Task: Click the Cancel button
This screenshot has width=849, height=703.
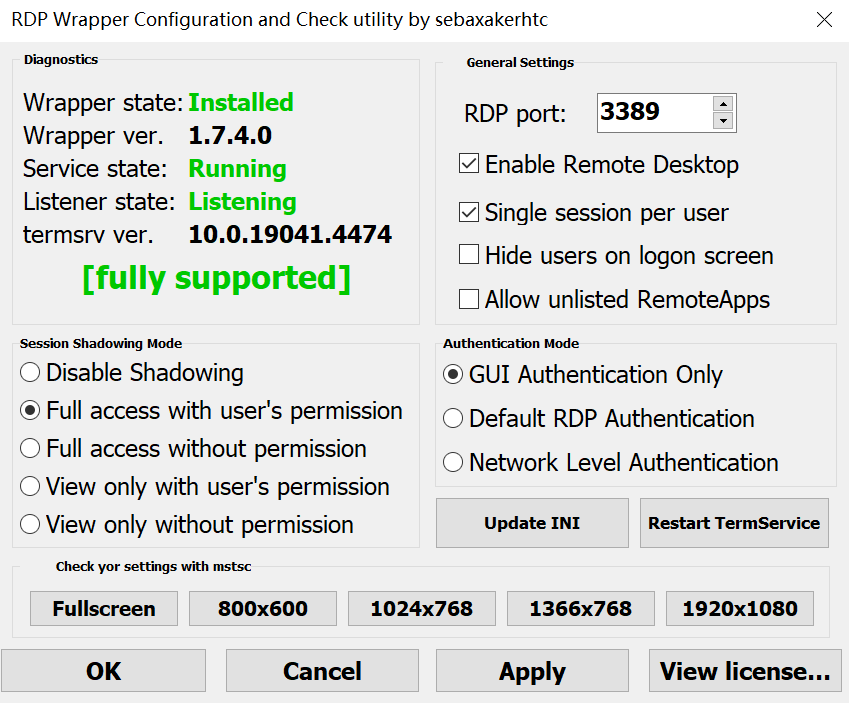Action: [322, 671]
